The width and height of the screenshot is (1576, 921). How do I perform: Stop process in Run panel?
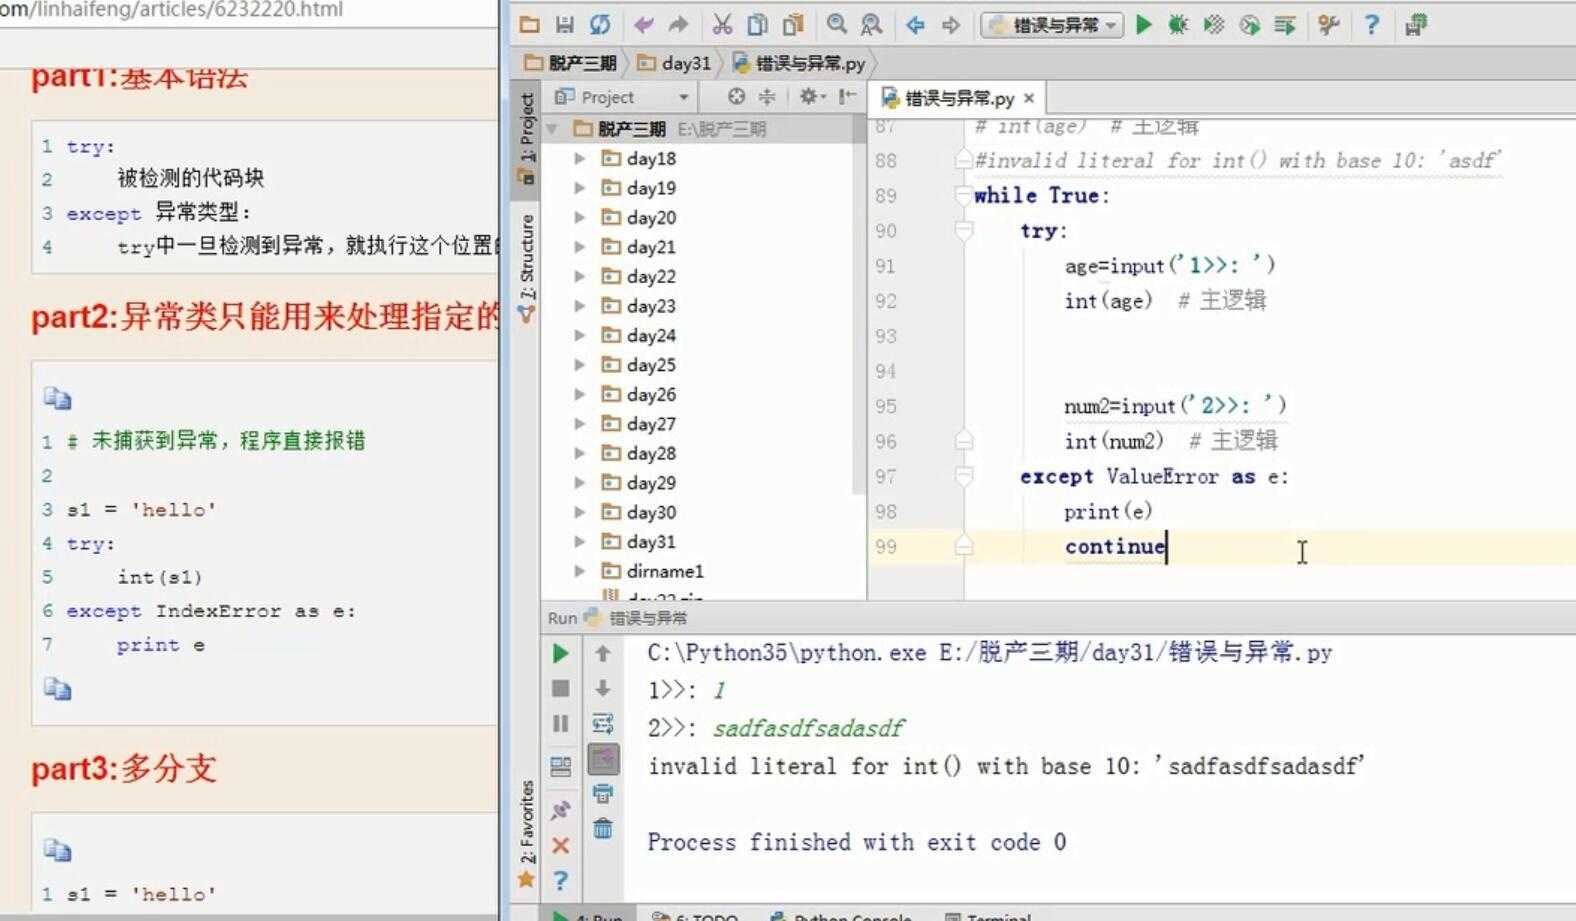(x=561, y=688)
